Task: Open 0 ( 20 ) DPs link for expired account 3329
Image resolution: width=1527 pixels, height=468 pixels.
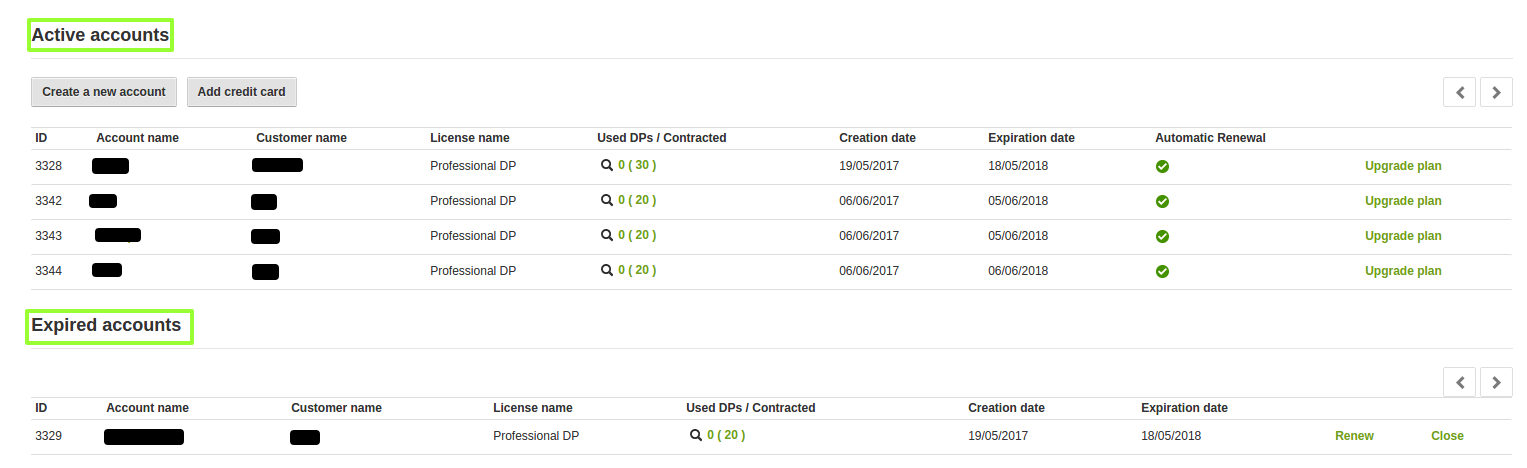Action: coord(726,436)
